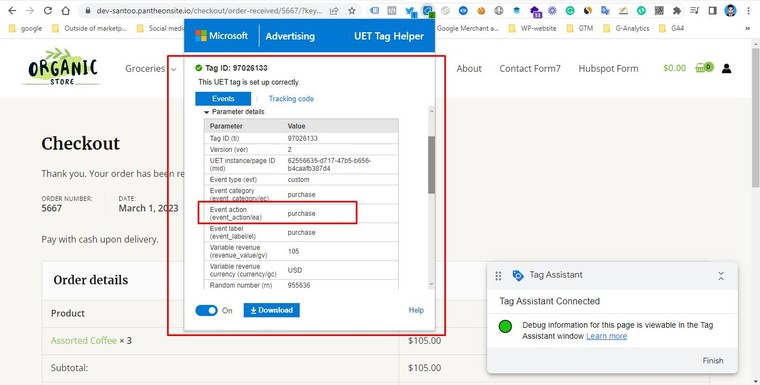Viewport: 760px width, 385px height.
Task: Collapse the Tag Assistant panel
Action: pyautogui.click(x=721, y=276)
